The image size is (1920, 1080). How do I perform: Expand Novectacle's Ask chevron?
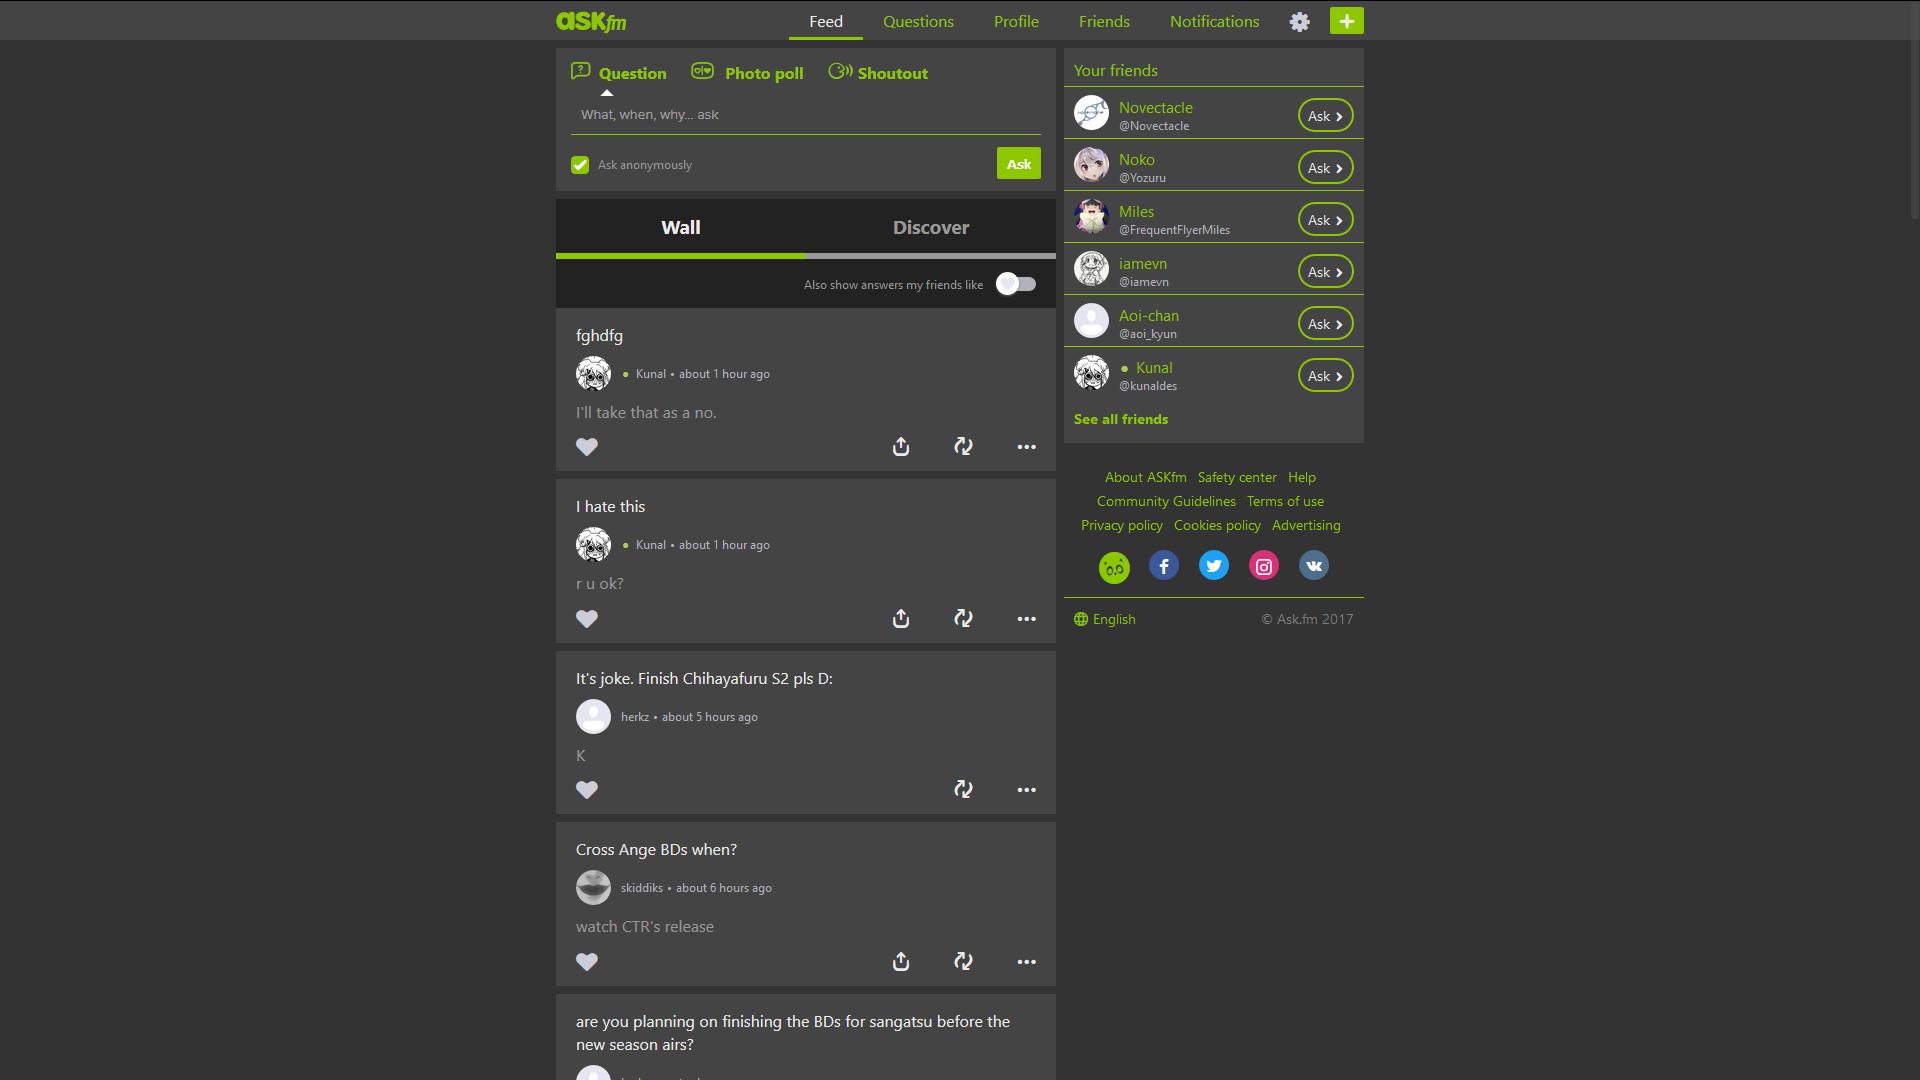point(1340,115)
